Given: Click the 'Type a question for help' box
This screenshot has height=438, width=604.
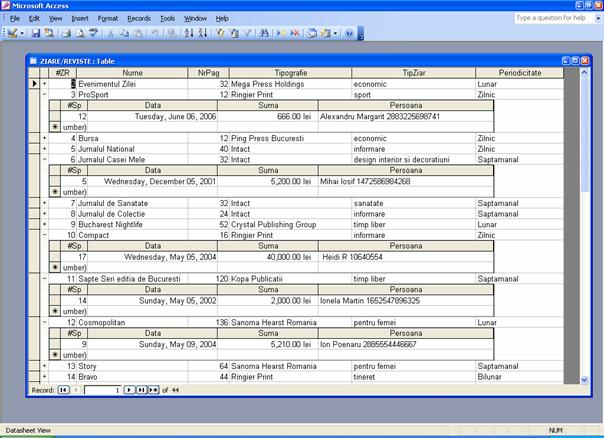Looking at the screenshot, I should 550,18.
